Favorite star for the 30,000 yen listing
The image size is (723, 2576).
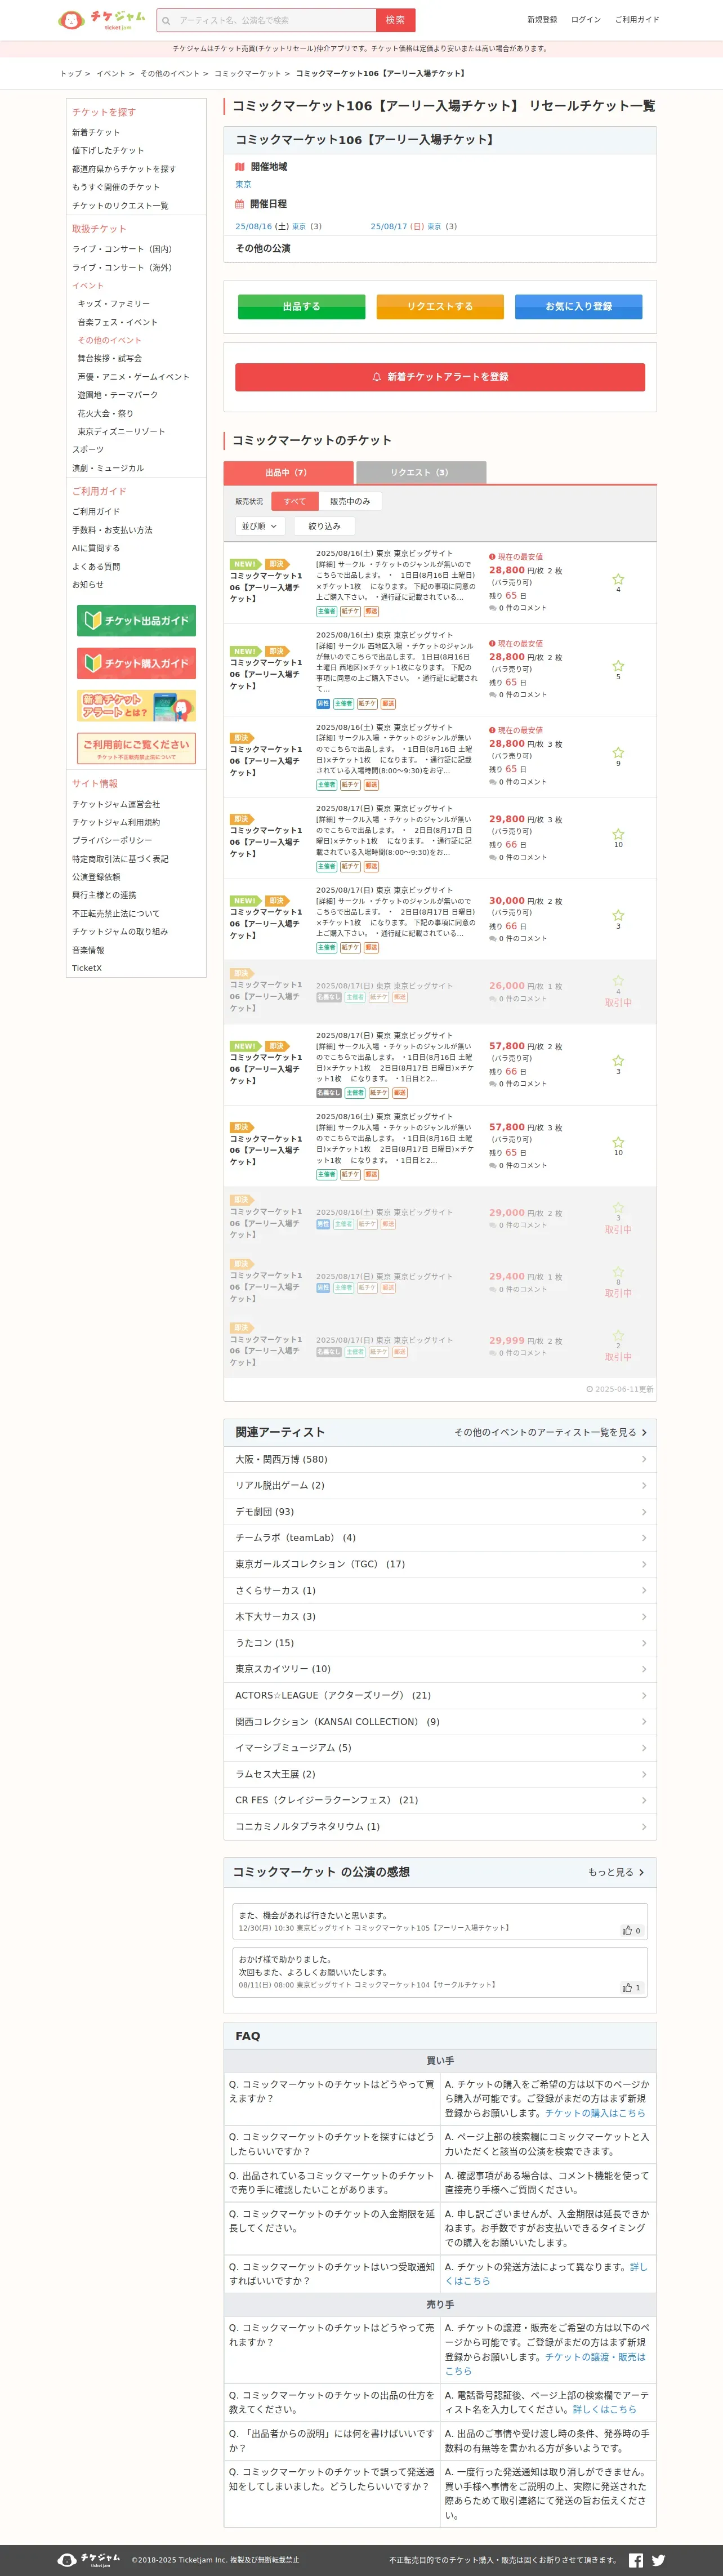pyautogui.click(x=618, y=915)
